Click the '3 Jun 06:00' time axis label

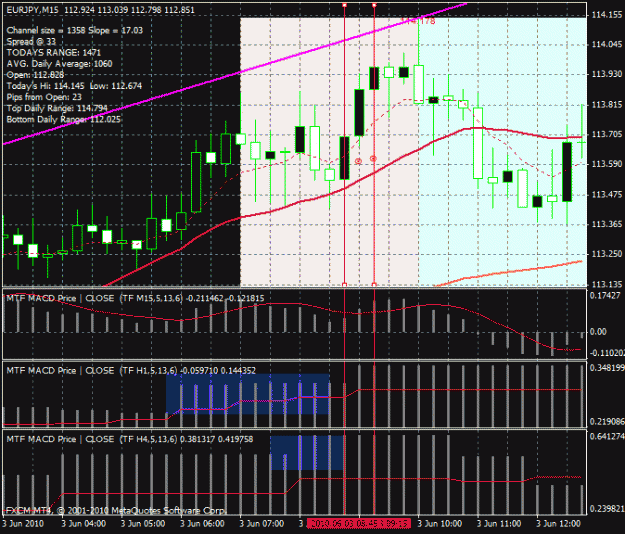click(202, 524)
